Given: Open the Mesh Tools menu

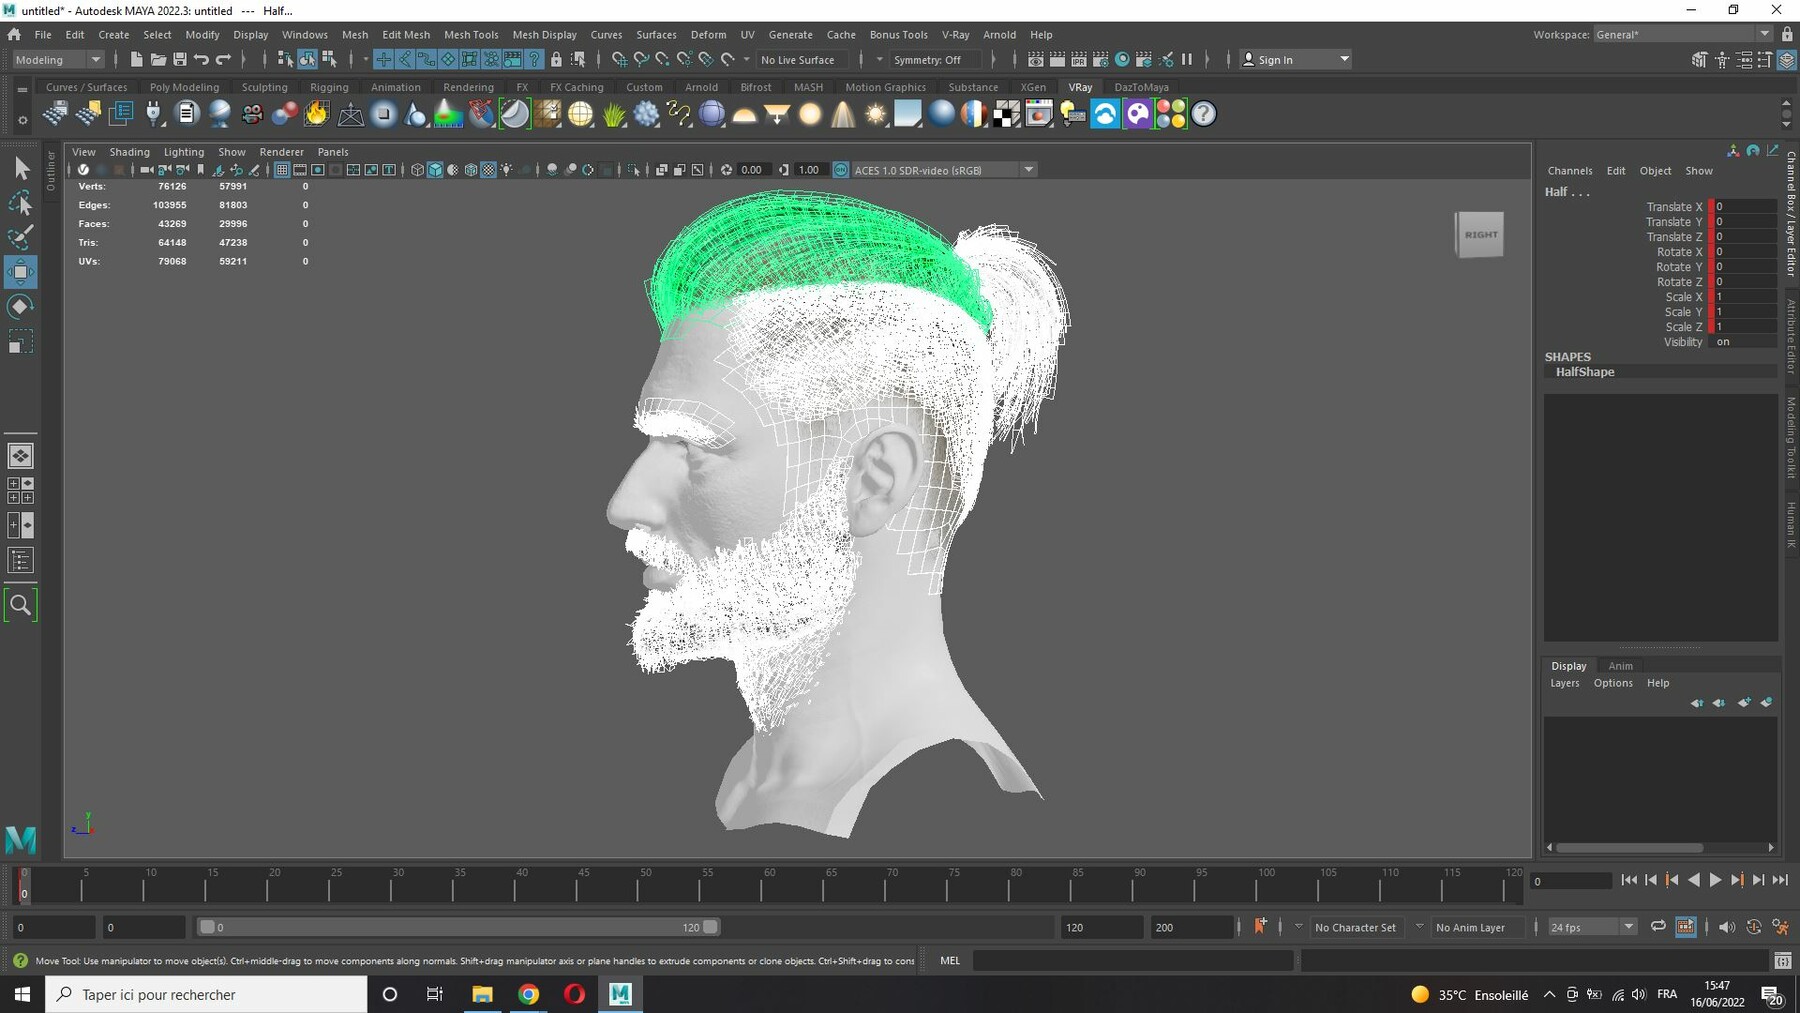Looking at the screenshot, I should point(471,34).
